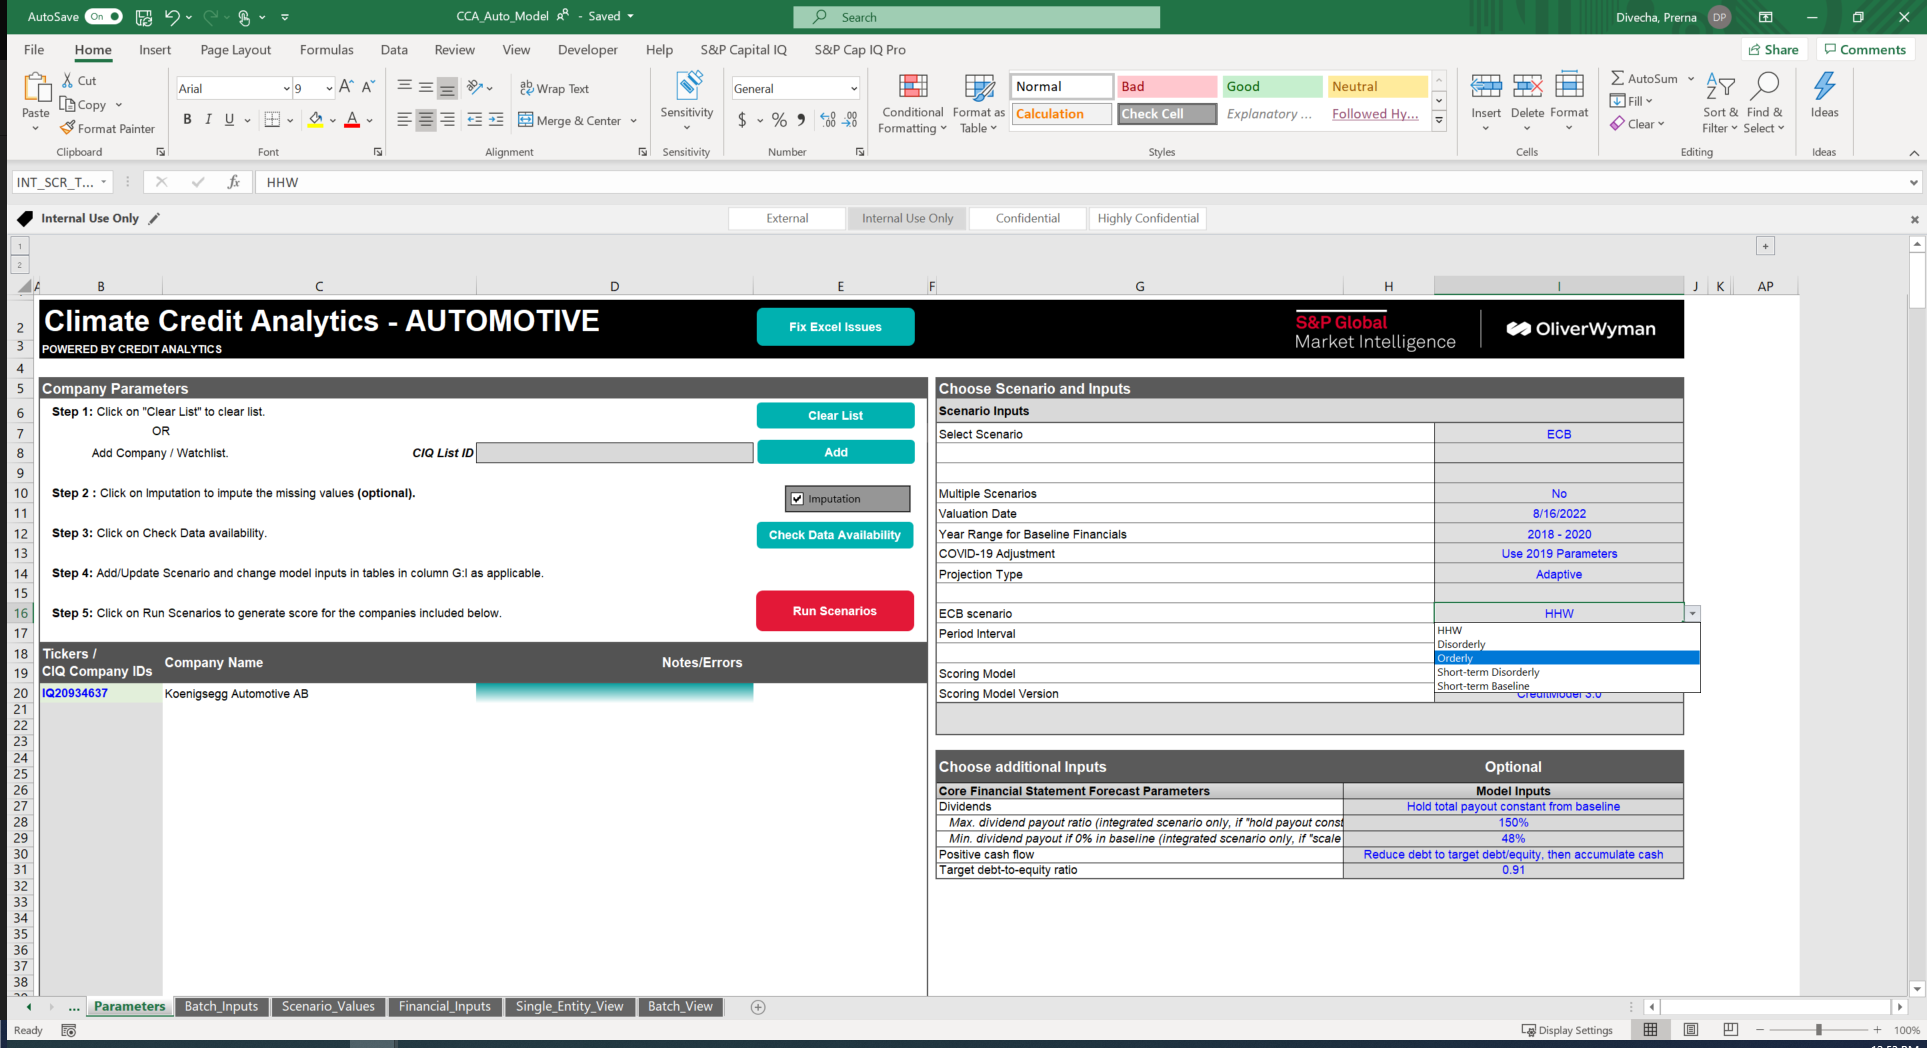Uncheck the Imputation checkbox
1927x1048 pixels.
tap(797, 499)
